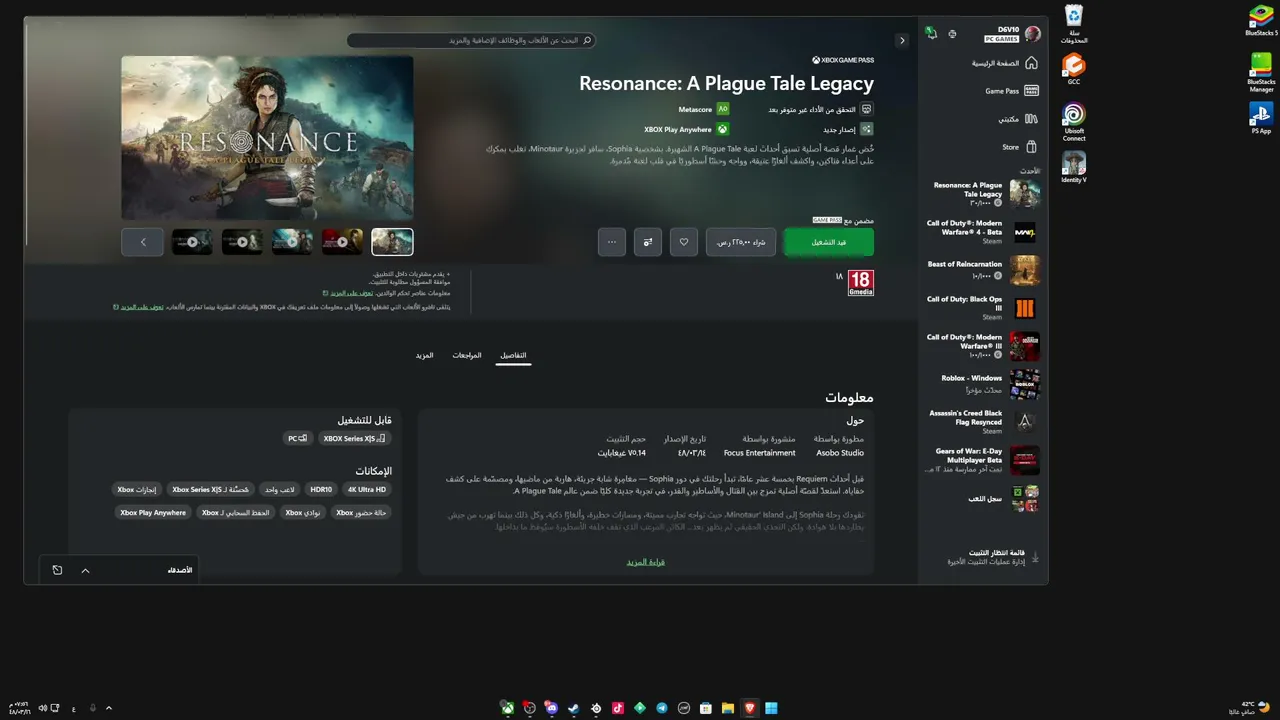
Task: Open the notifications bell in Xbox app
Action: [931, 33]
